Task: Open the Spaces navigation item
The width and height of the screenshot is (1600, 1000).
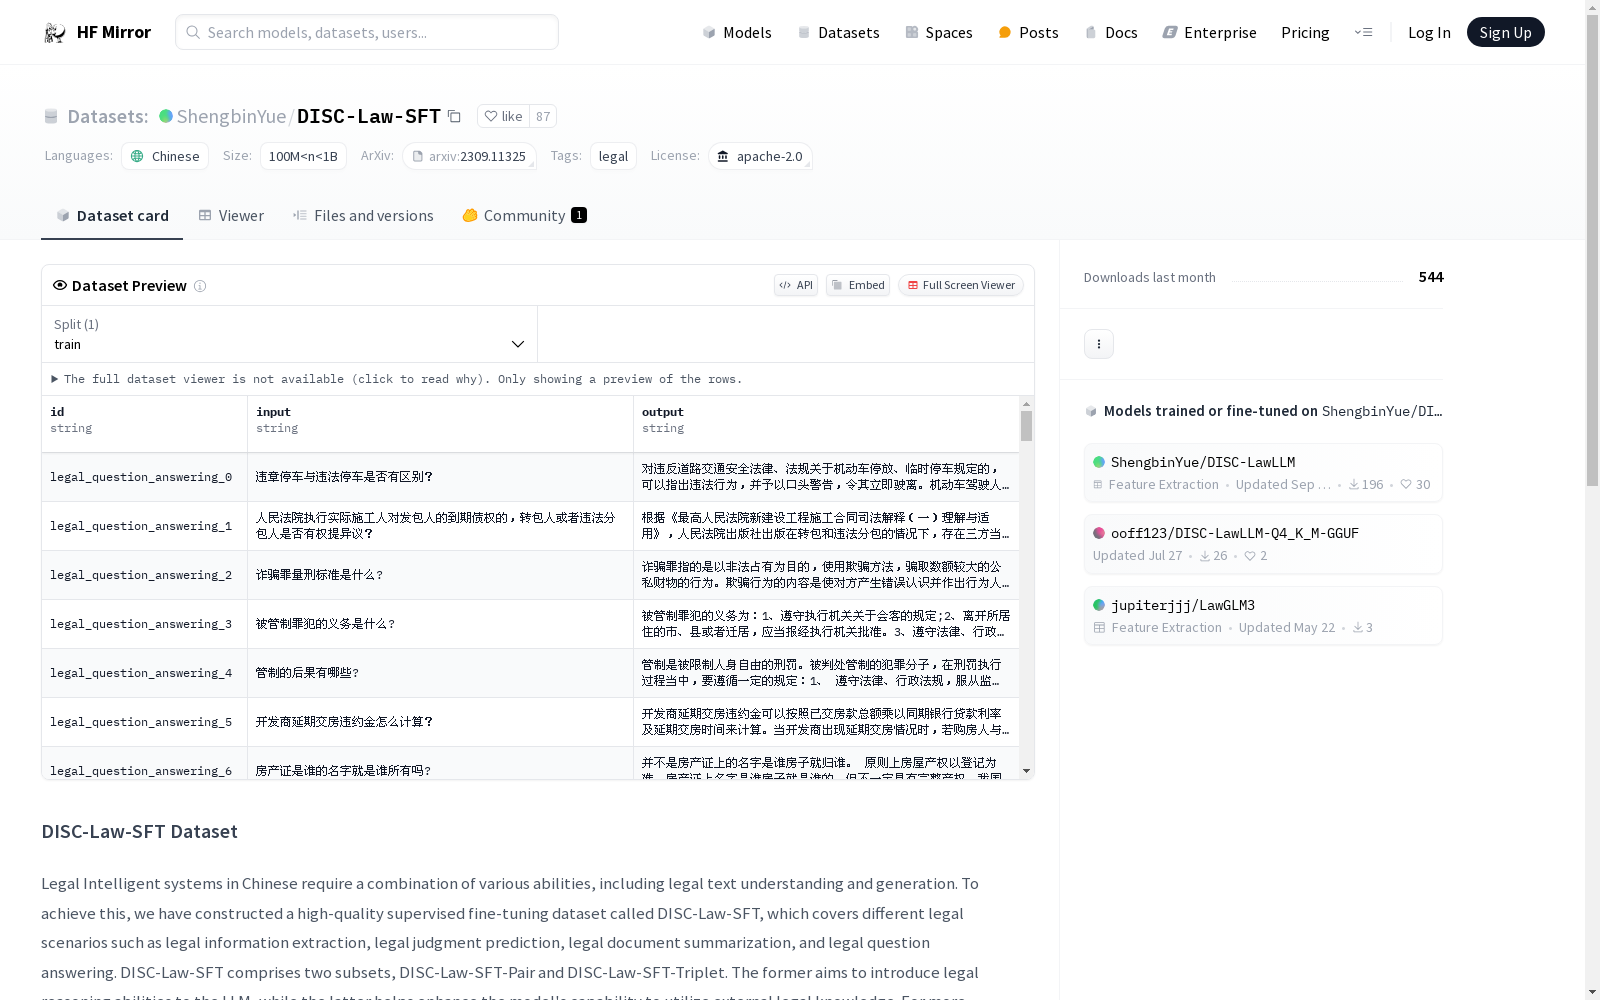Action: (x=939, y=32)
